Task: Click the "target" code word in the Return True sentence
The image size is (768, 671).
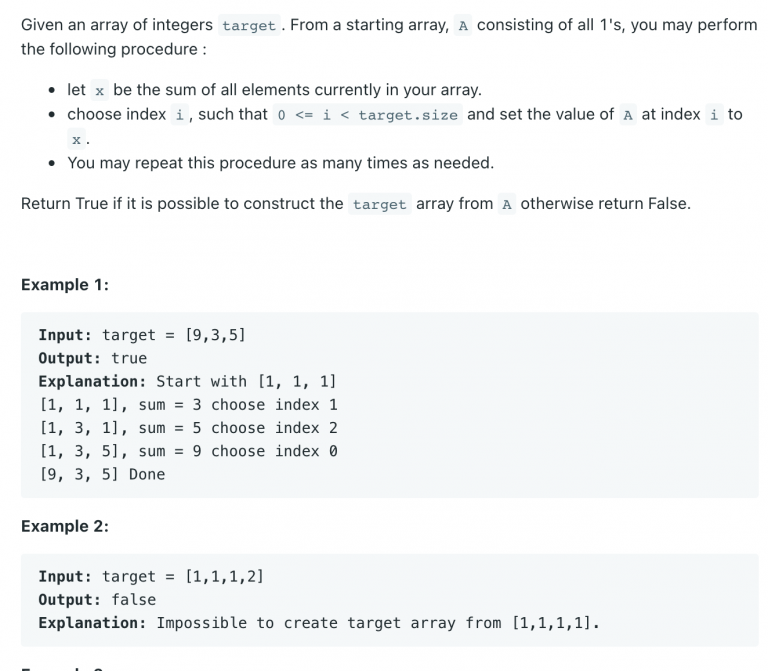Action: point(379,205)
